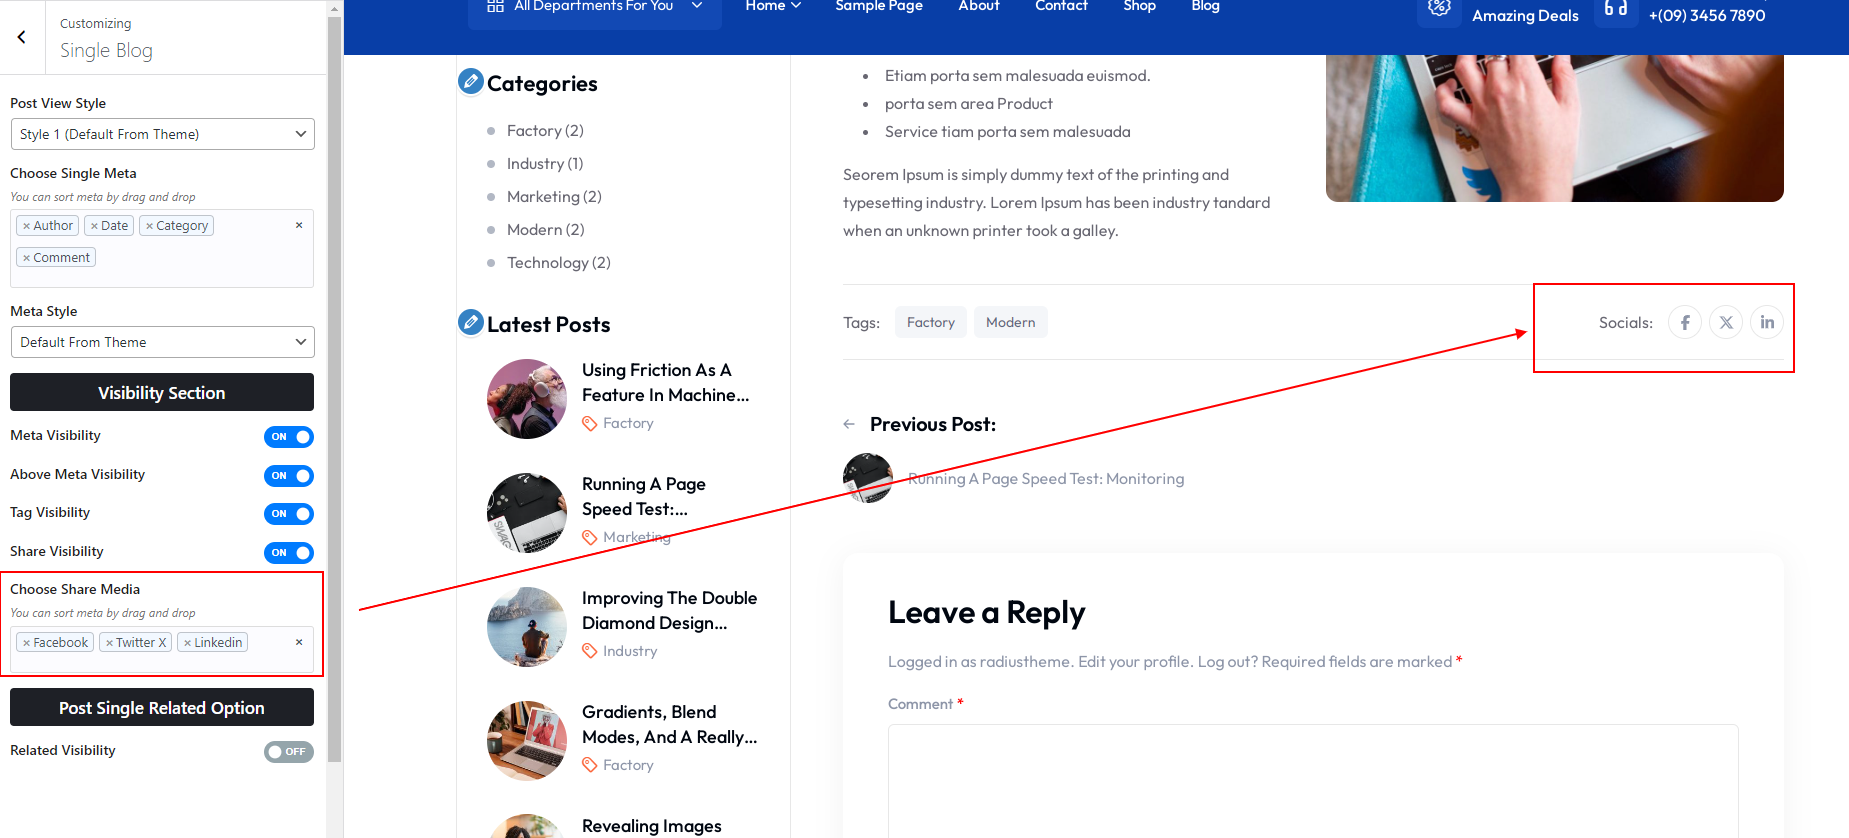The image size is (1849, 838).
Task: Open Modern (2) category
Action: click(x=545, y=230)
